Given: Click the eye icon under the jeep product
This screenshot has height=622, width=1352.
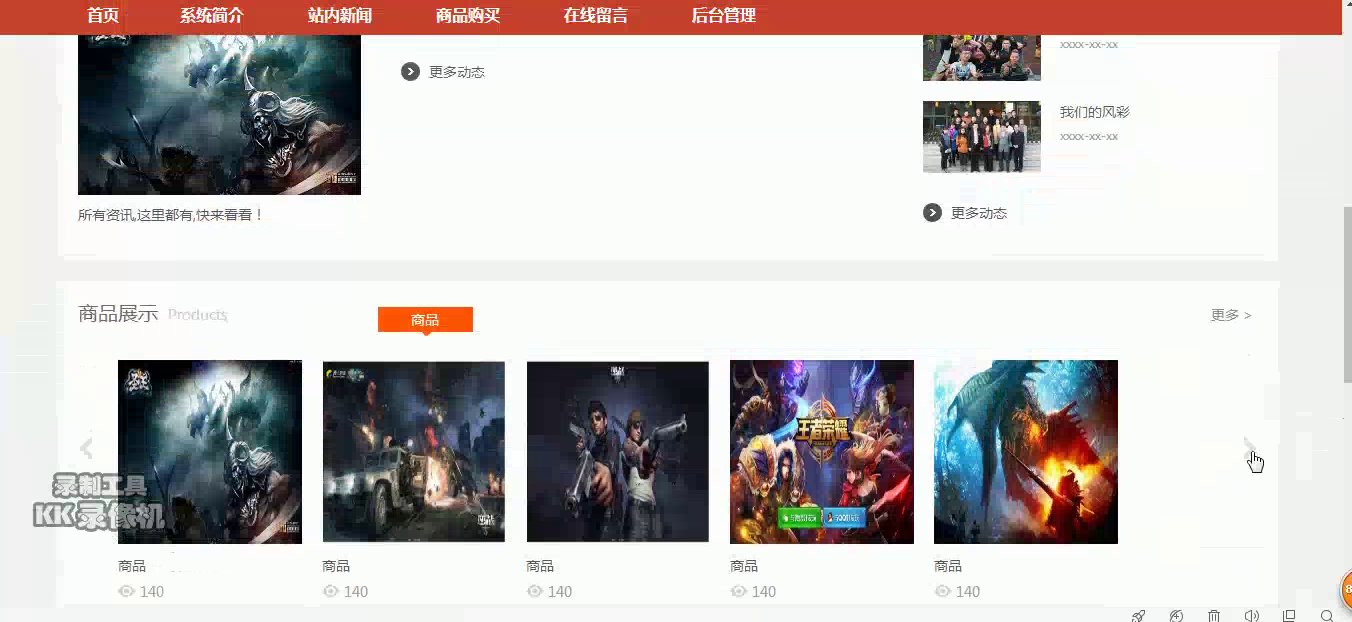Looking at the screenshot, I should tap(330, 591).
